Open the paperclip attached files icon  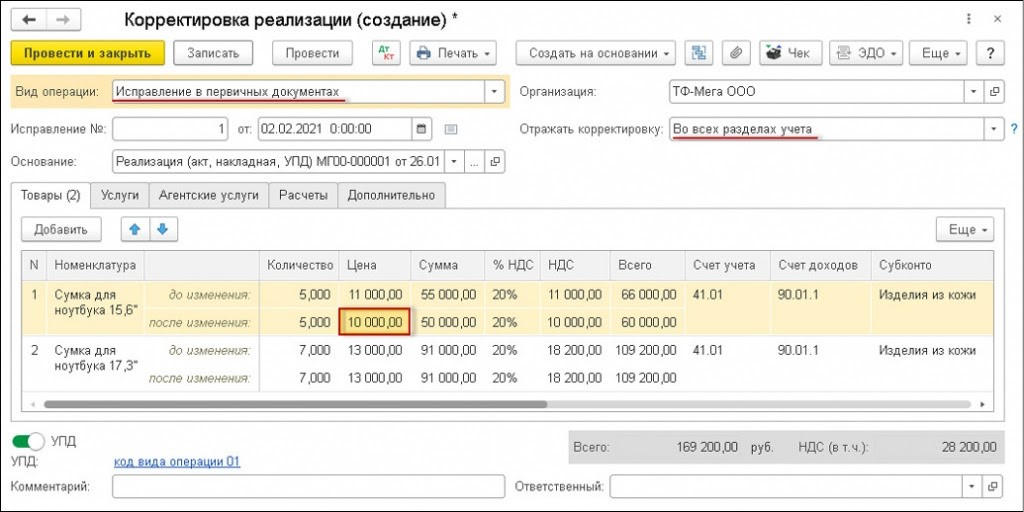[x=735, y=53]
